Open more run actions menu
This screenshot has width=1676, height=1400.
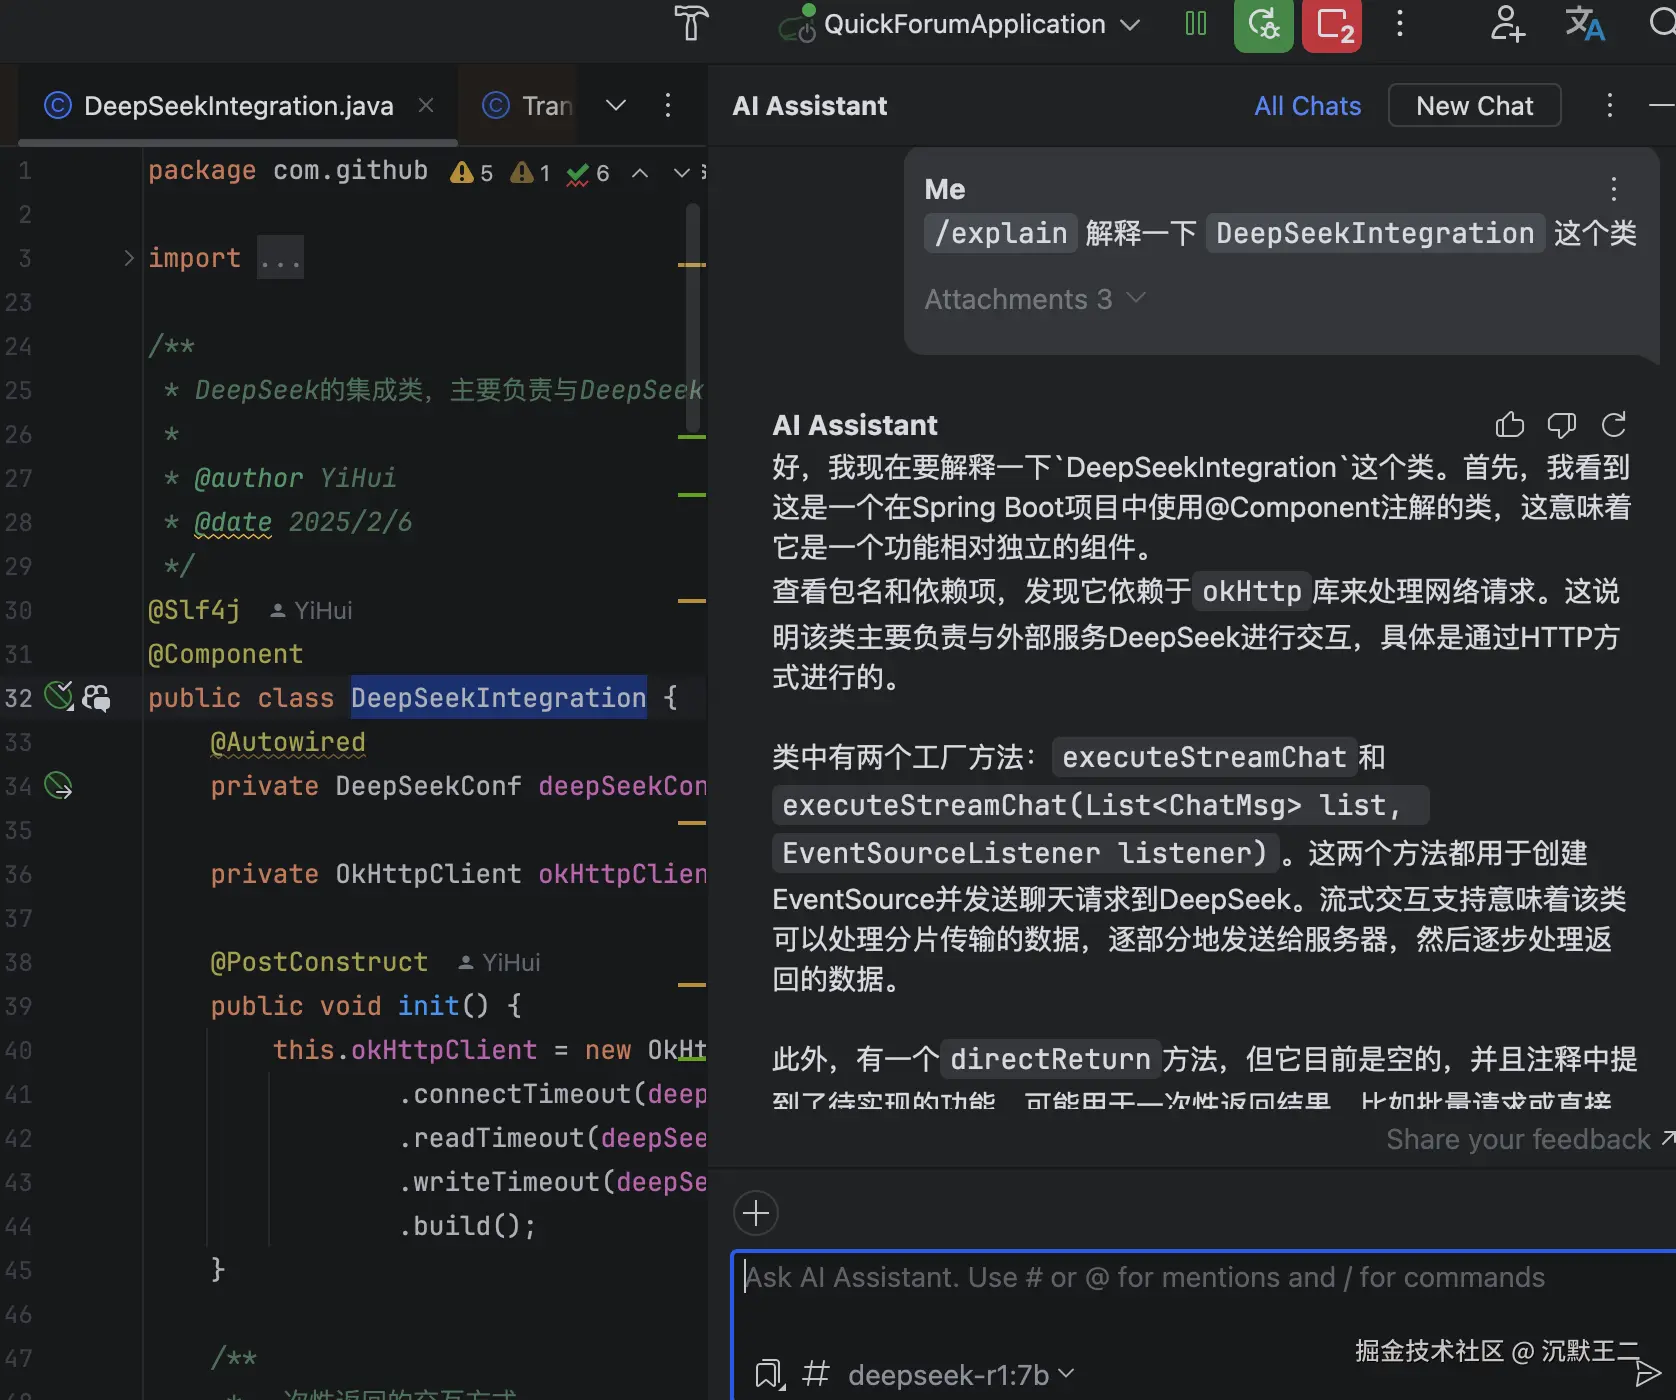tap(1400, 23)
